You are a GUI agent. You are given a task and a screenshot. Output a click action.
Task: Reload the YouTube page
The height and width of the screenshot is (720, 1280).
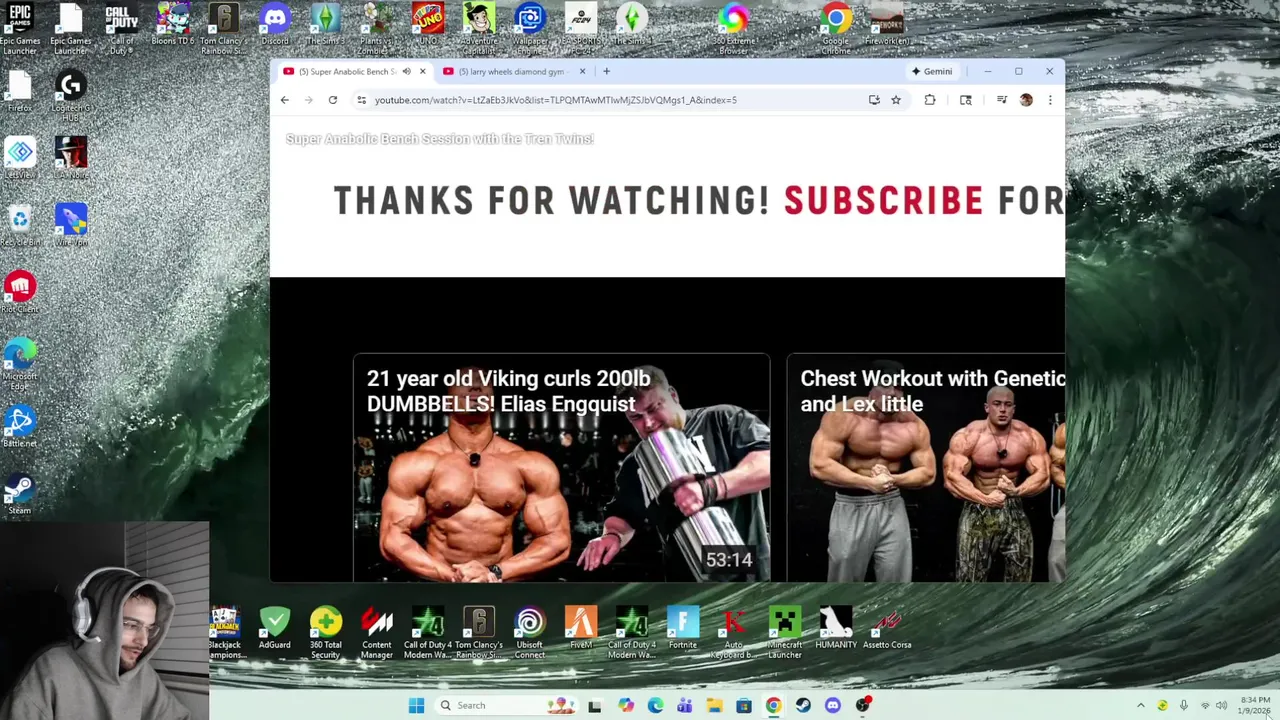coord(333,100)
